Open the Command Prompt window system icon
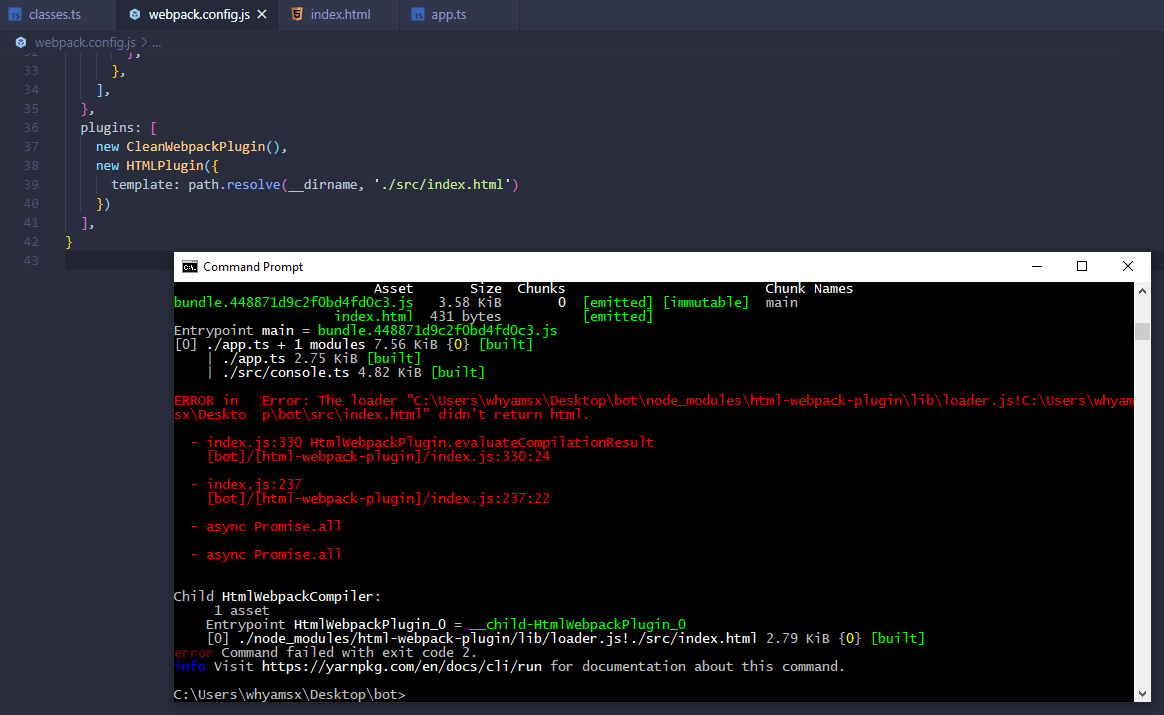This screenshot has height=715, width=1164. [x=189, y=267]
